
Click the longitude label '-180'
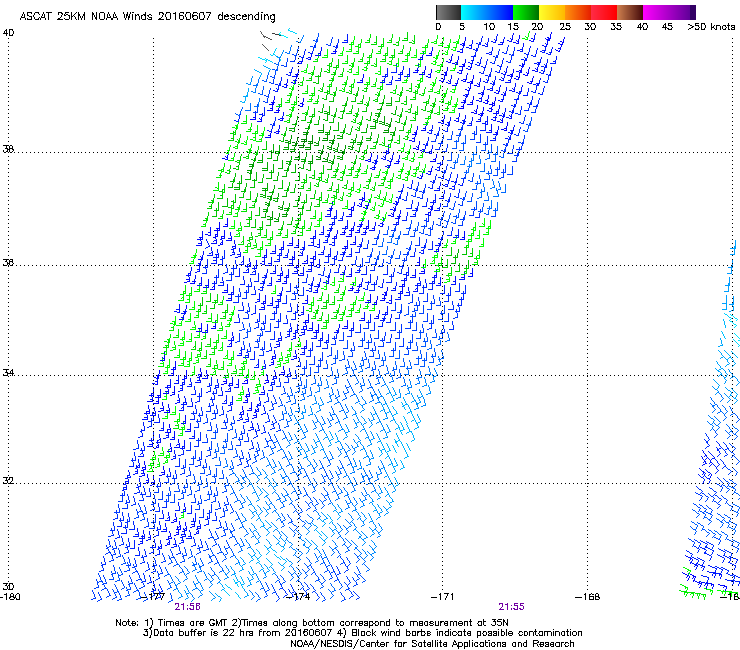[10, 597]
